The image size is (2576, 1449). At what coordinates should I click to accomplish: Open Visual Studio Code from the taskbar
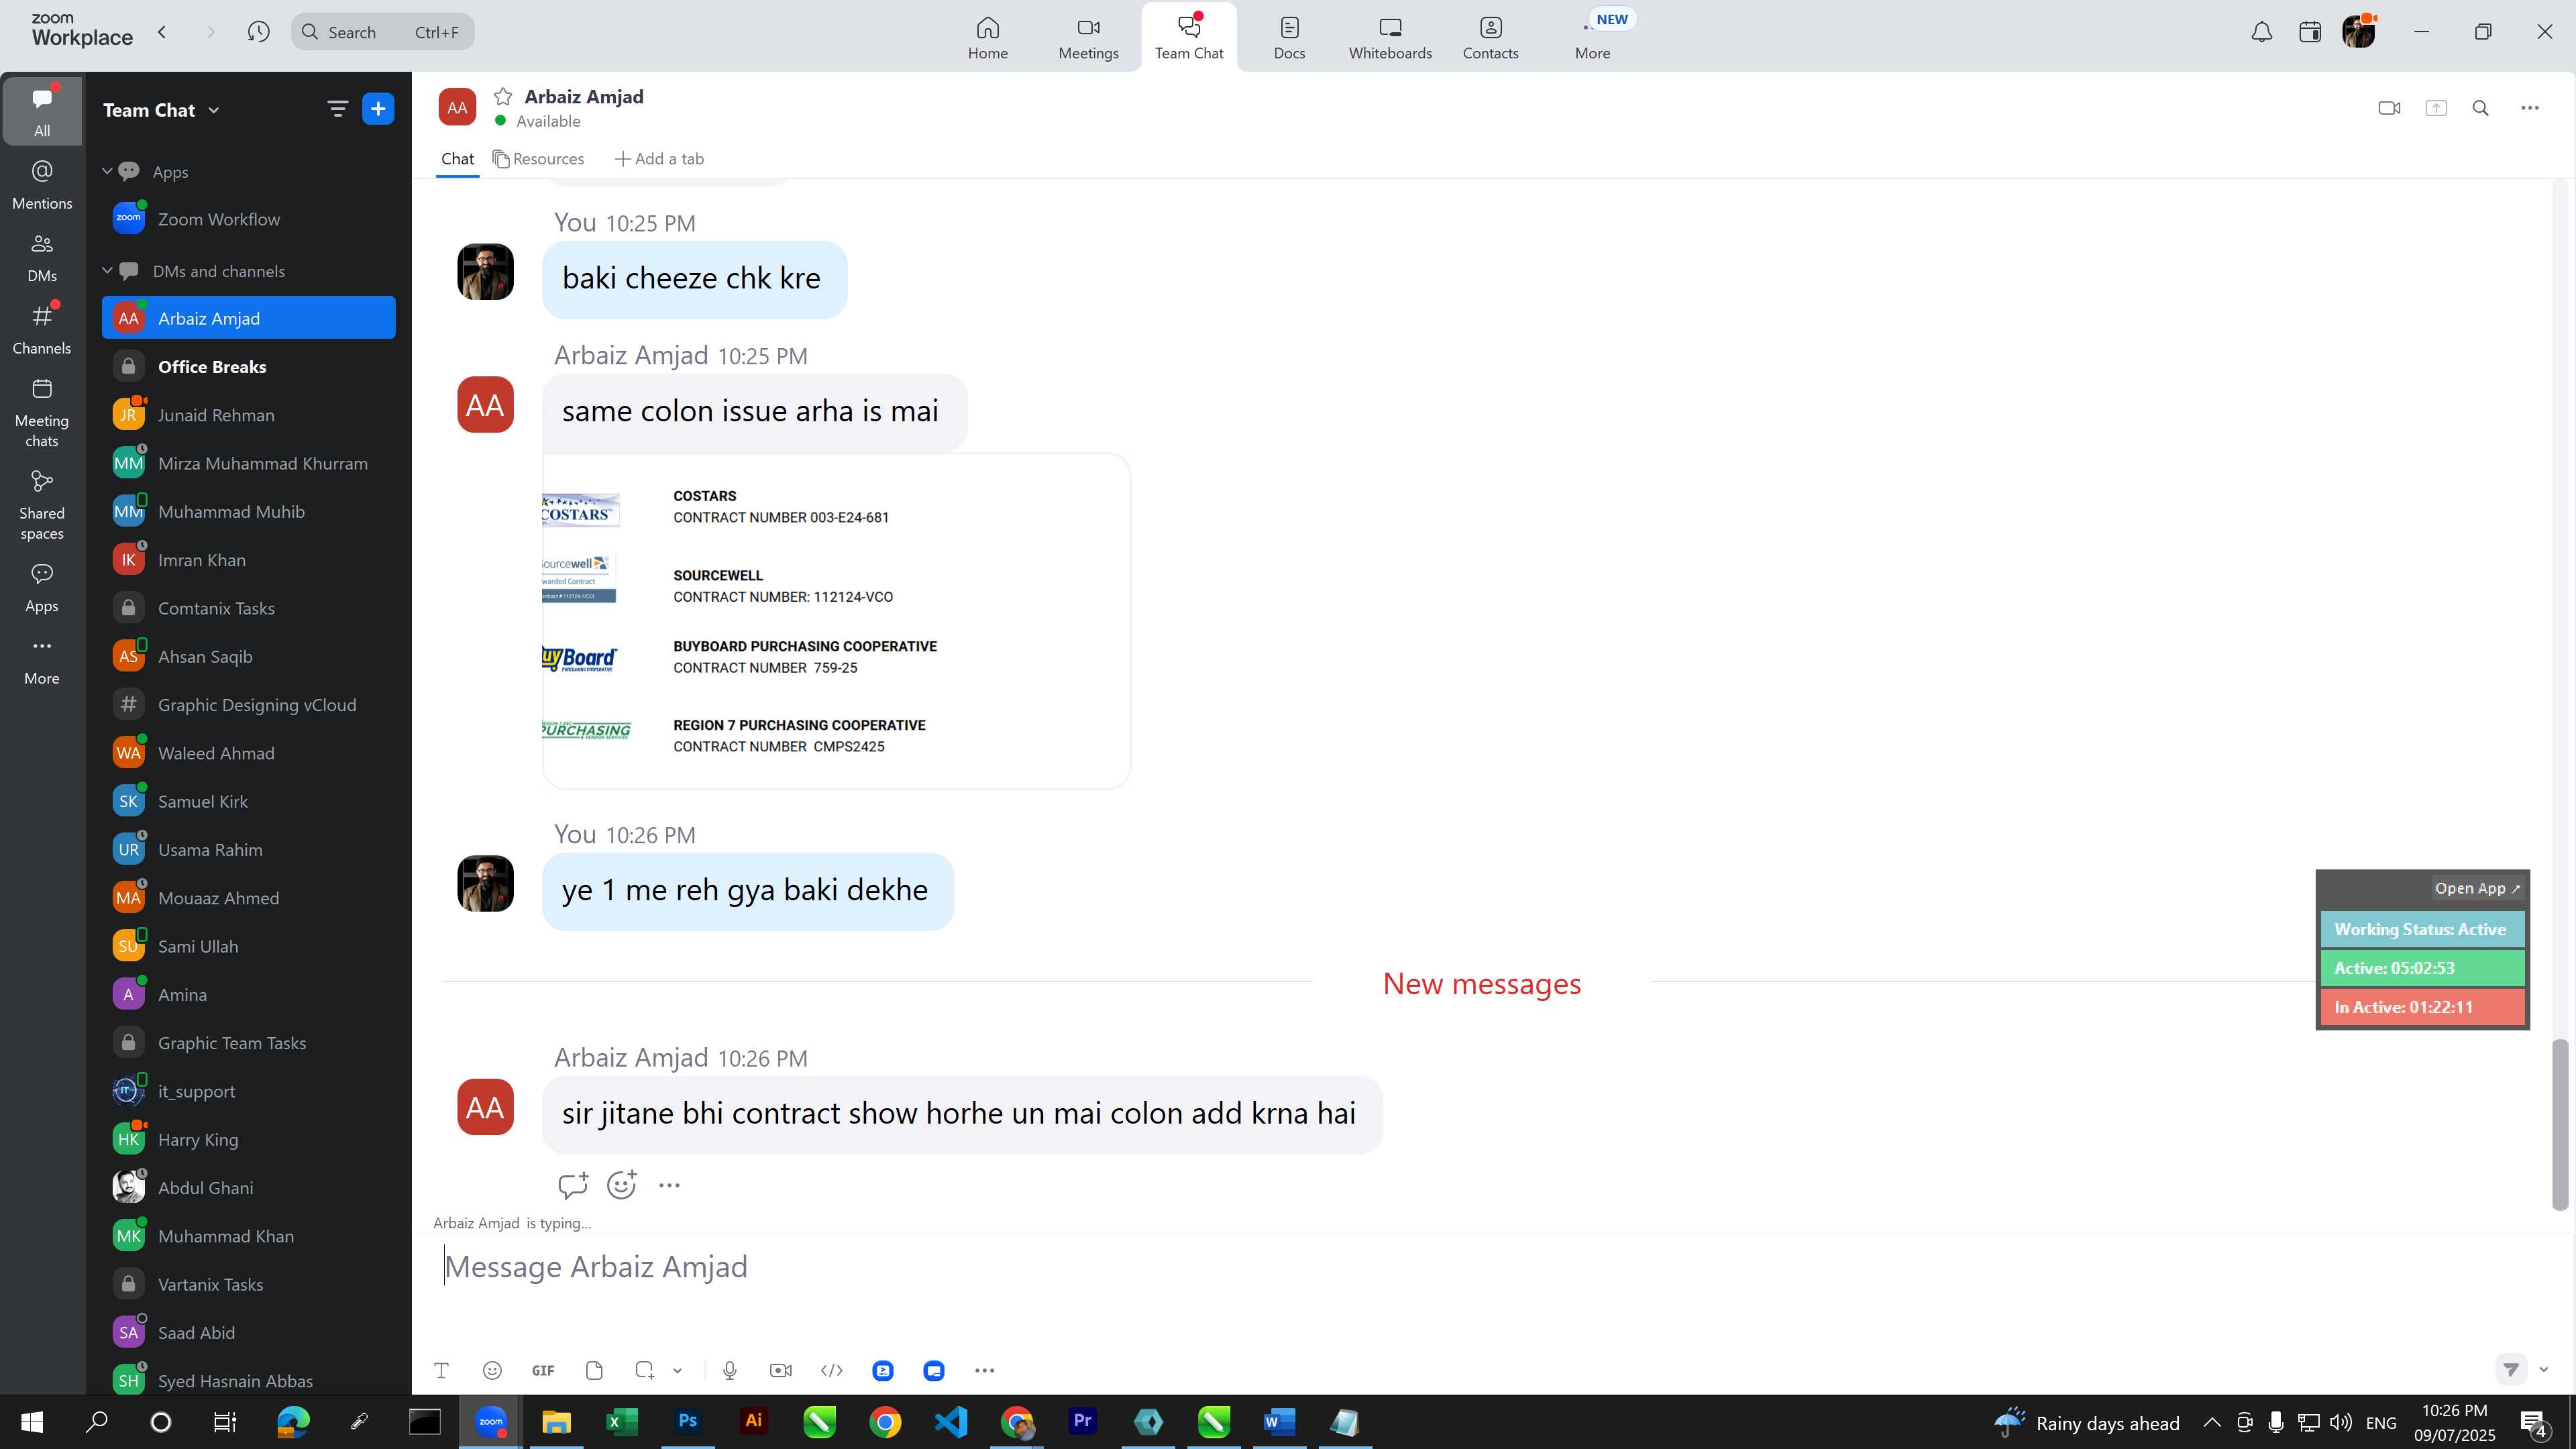(951, 1421)
